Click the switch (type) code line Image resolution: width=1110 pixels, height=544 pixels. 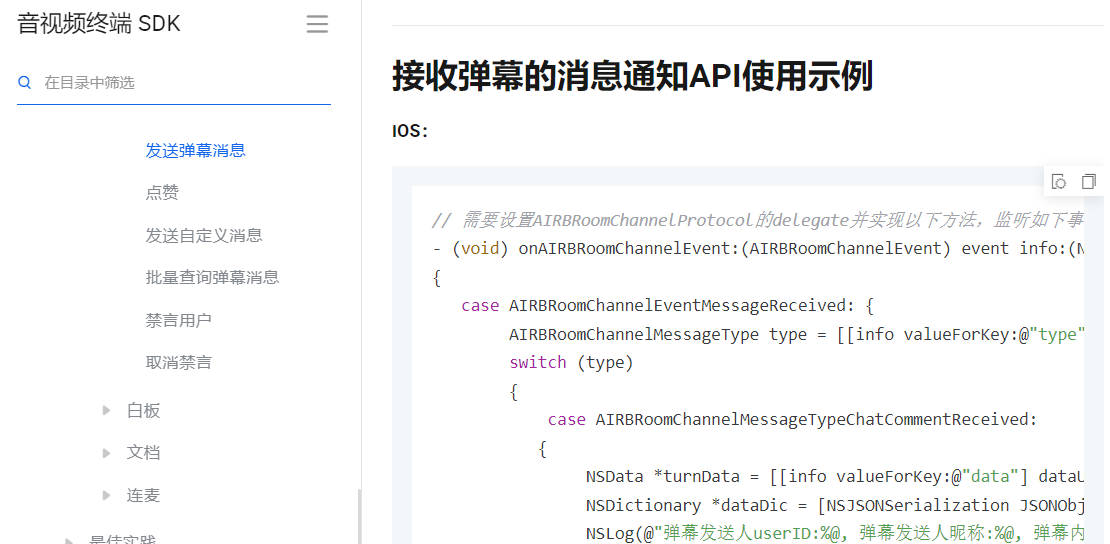[571, 362]
